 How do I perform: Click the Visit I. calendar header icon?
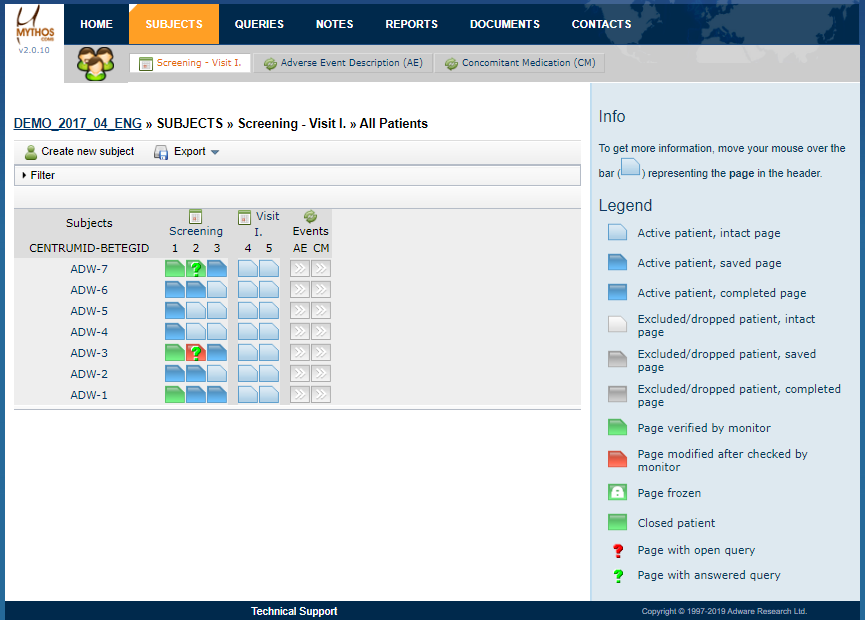tap(244, 217)
